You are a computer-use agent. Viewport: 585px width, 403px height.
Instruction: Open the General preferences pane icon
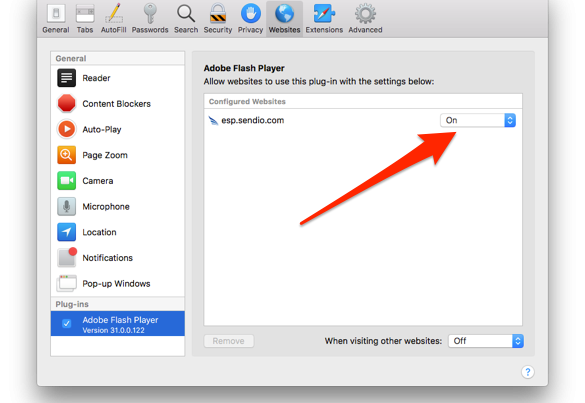tap(56, 14)
